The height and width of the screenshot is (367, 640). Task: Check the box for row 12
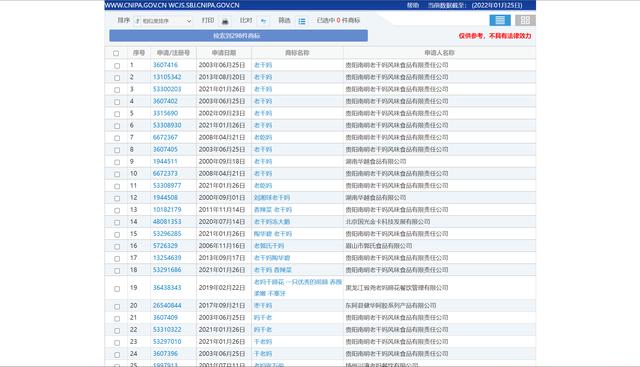pos(117,198)
